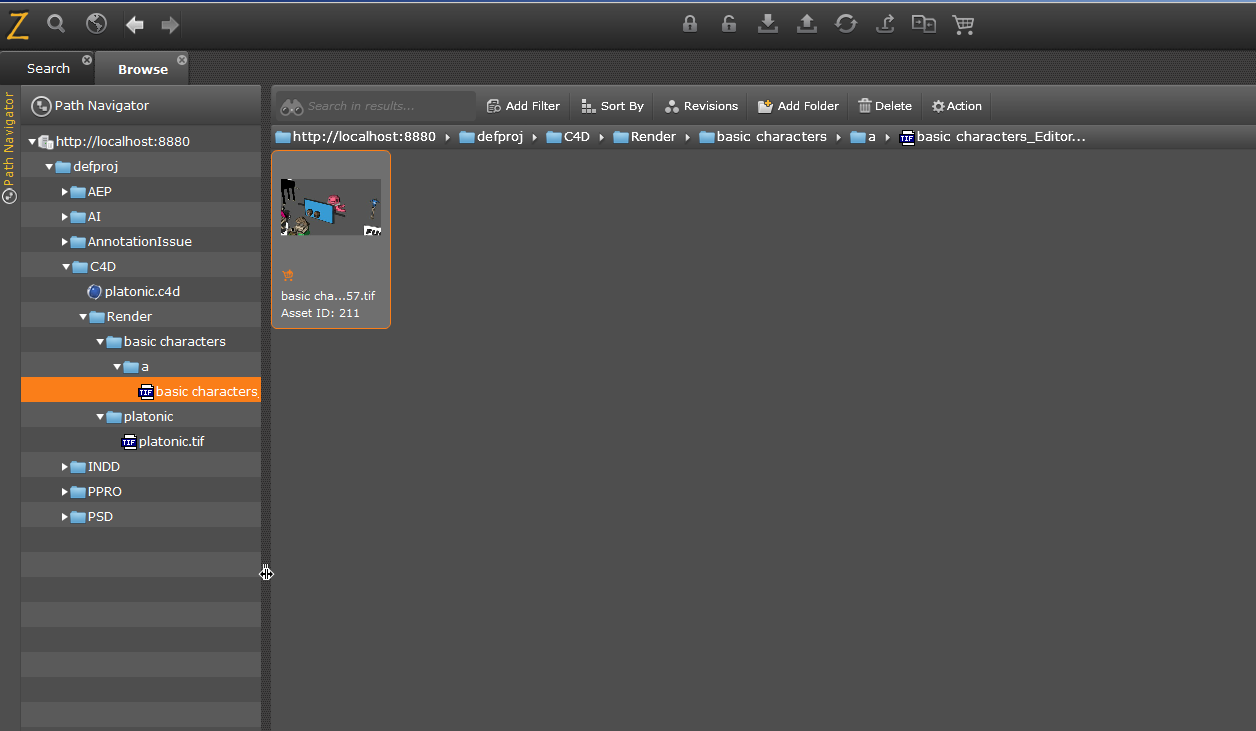Expand the INDD folder arrow

(65, 467)
